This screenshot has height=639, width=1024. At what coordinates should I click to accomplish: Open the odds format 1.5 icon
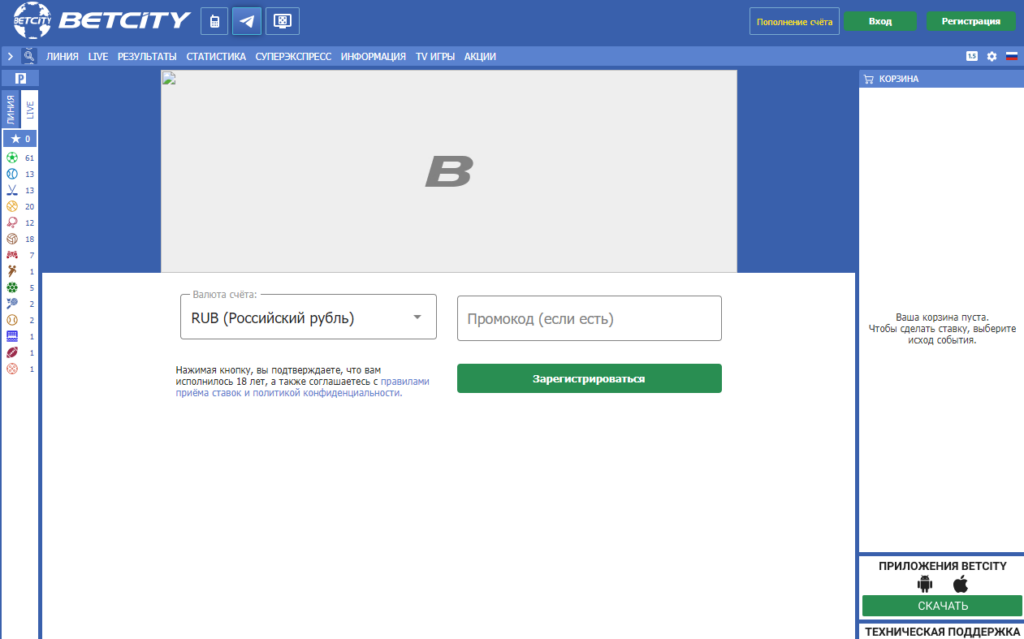click(x=972, y=56)
